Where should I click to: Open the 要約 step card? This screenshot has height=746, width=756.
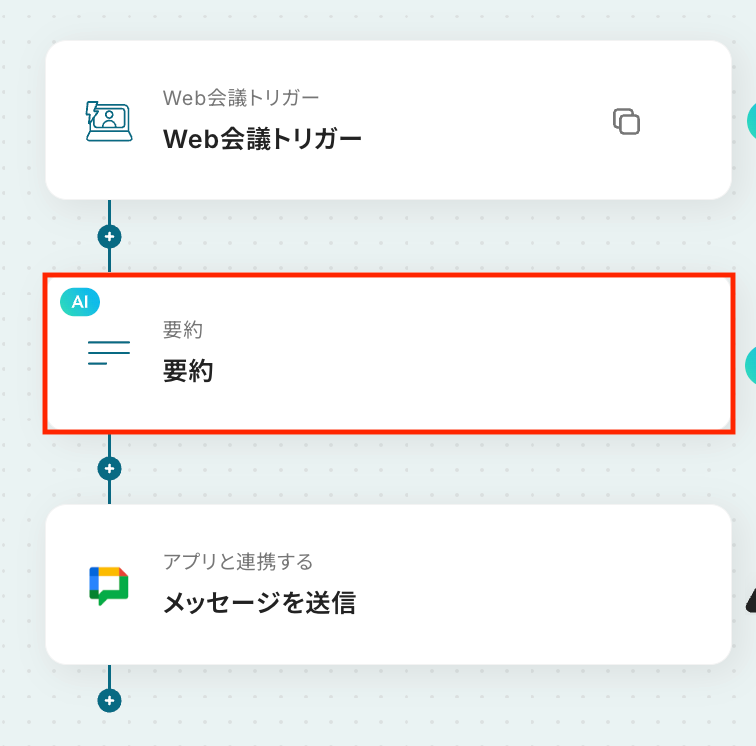point(389,353)
